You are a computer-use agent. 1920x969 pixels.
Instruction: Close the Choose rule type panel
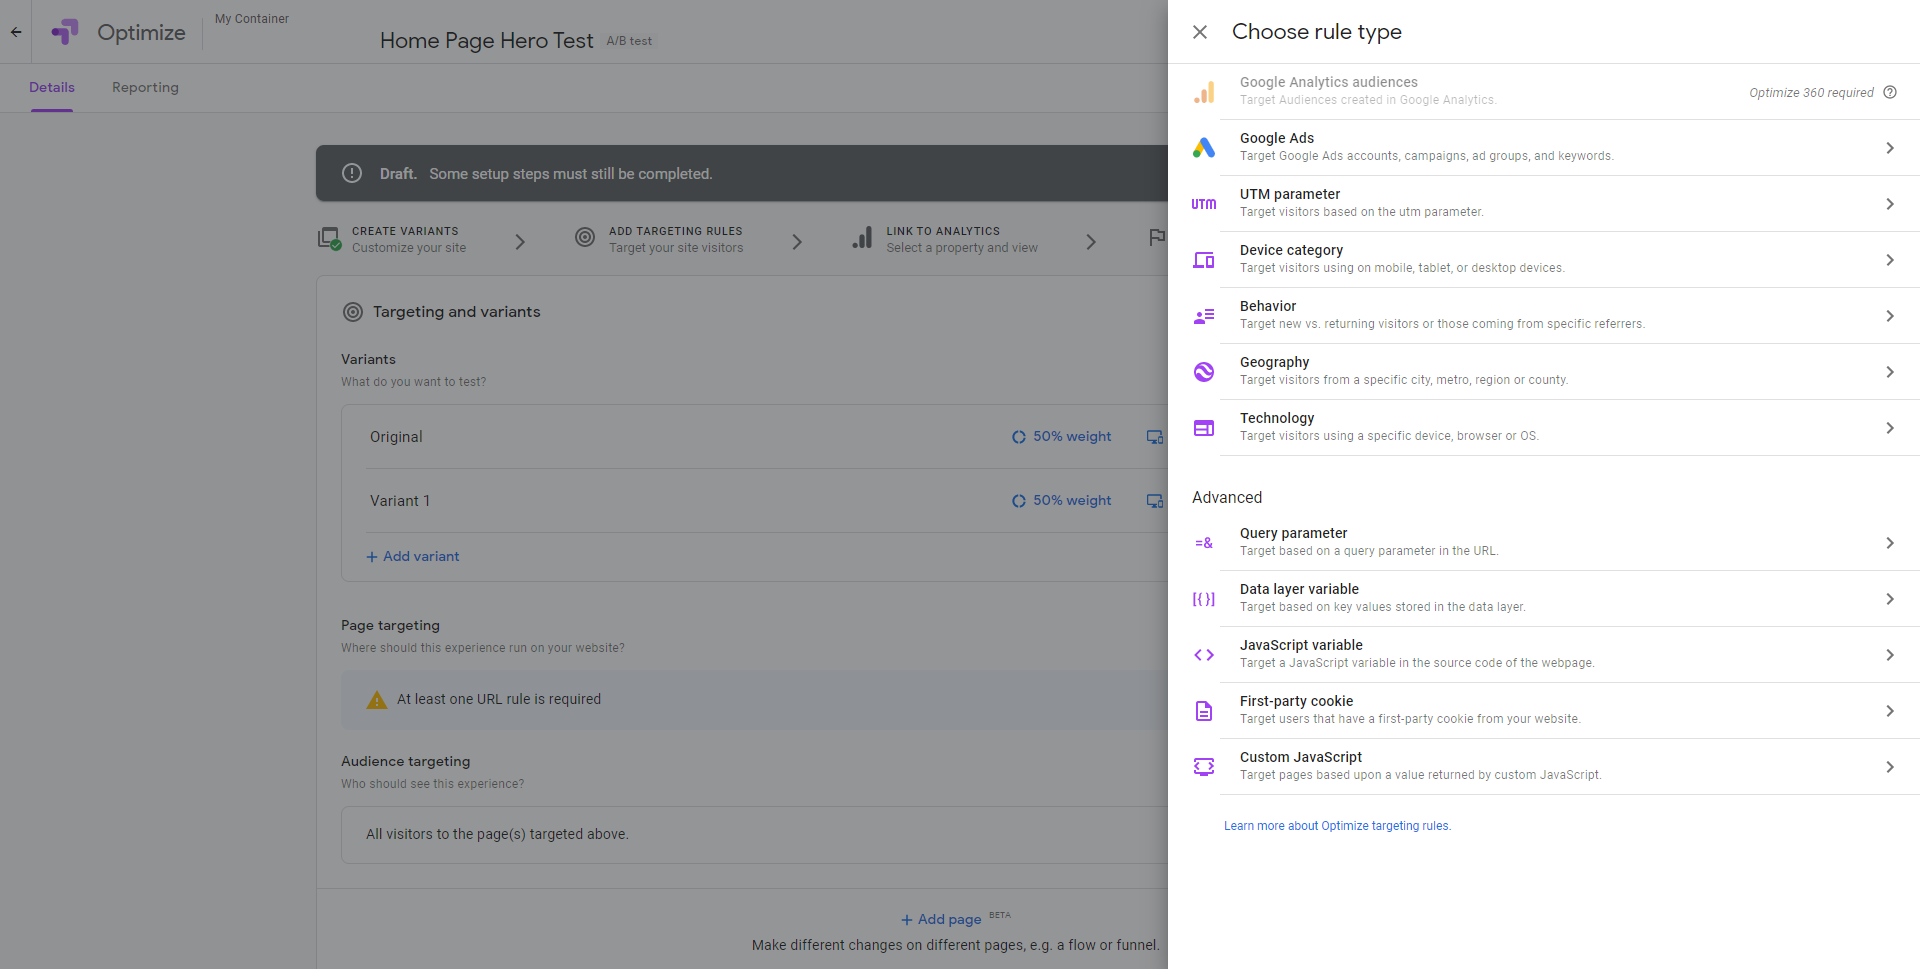click(1199, 32)
